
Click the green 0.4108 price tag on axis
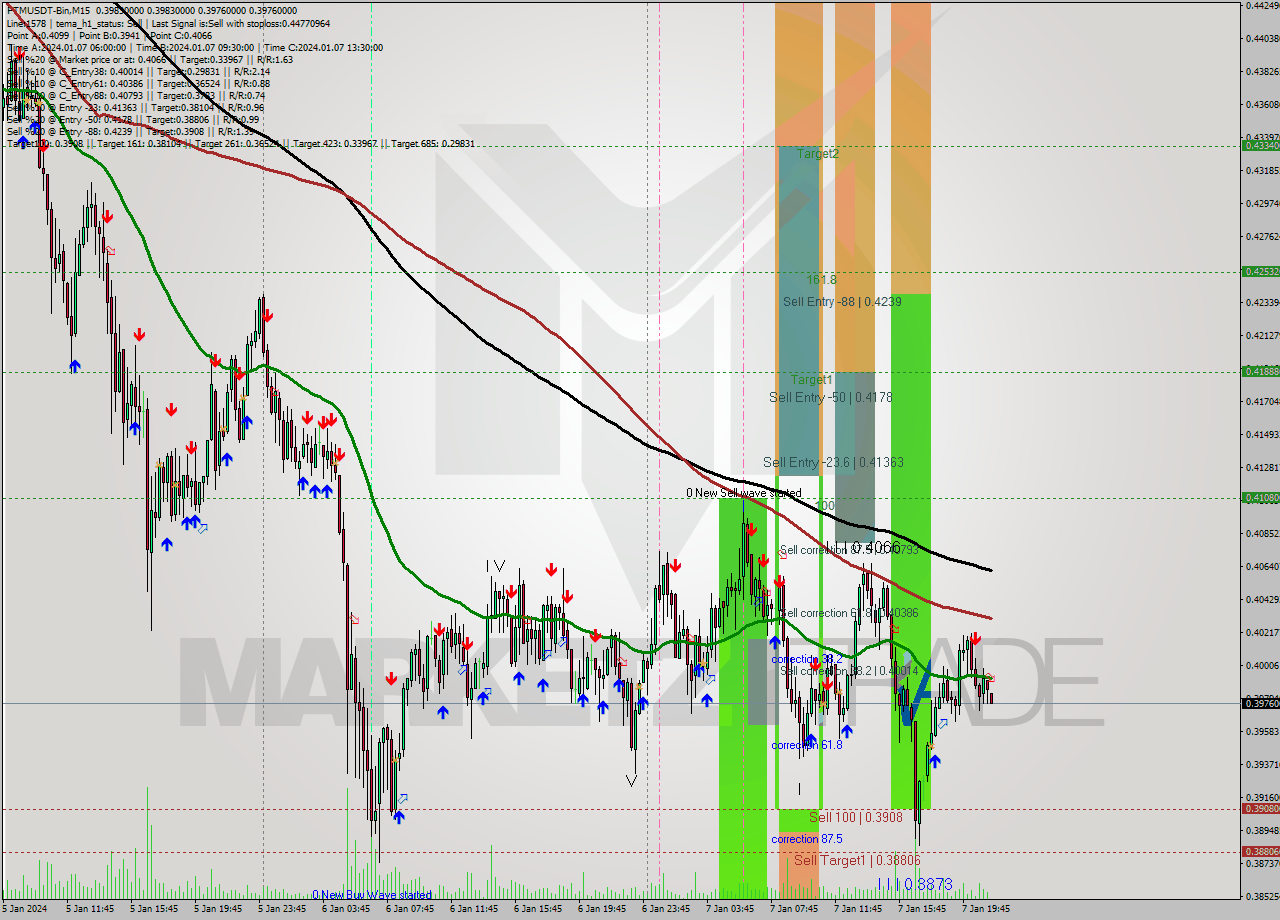coord(1260,497)
